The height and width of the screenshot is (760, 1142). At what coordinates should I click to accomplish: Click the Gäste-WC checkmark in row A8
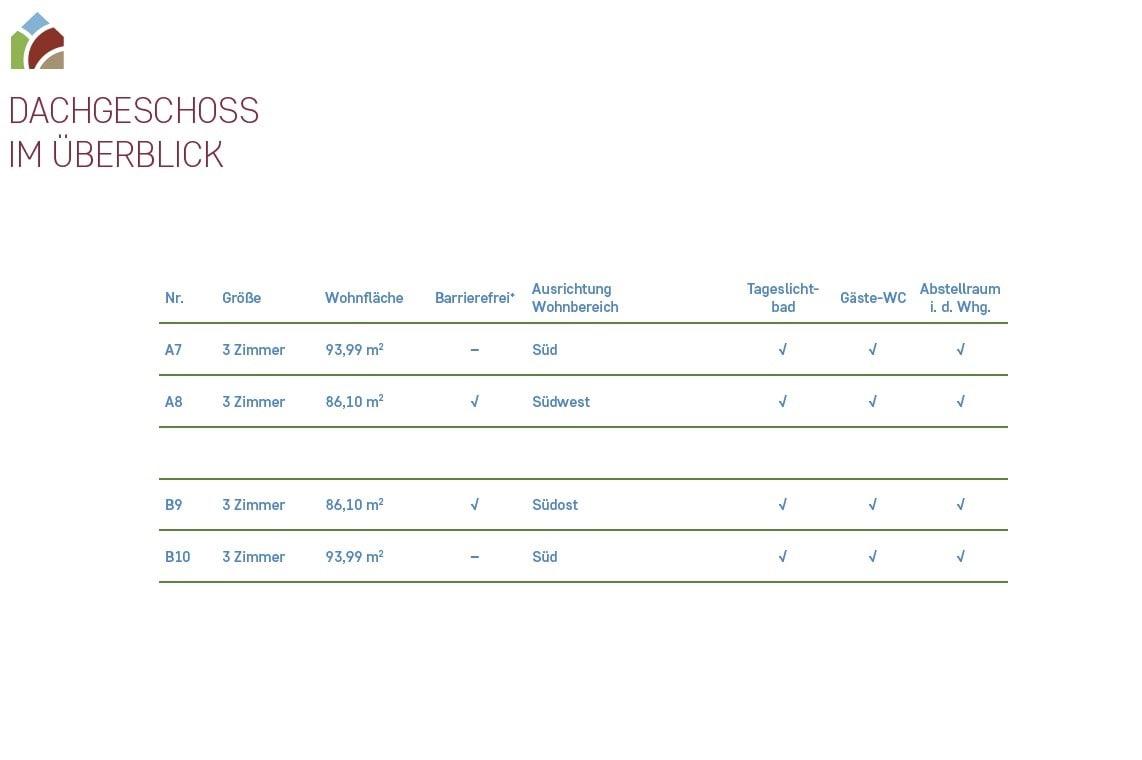[872, 402]
